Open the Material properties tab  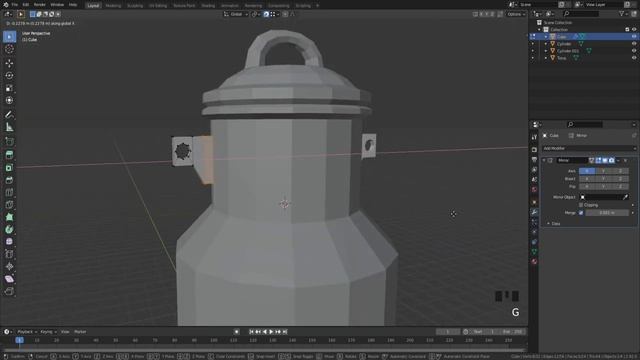click(x=534, y=262)
